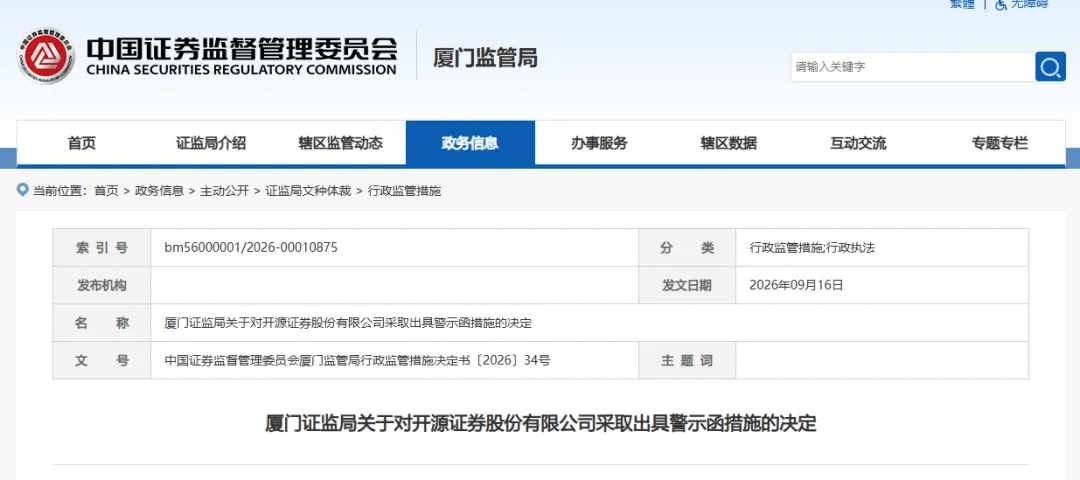Open the 办事服务 navigation tab

click(x=599, y=143)
